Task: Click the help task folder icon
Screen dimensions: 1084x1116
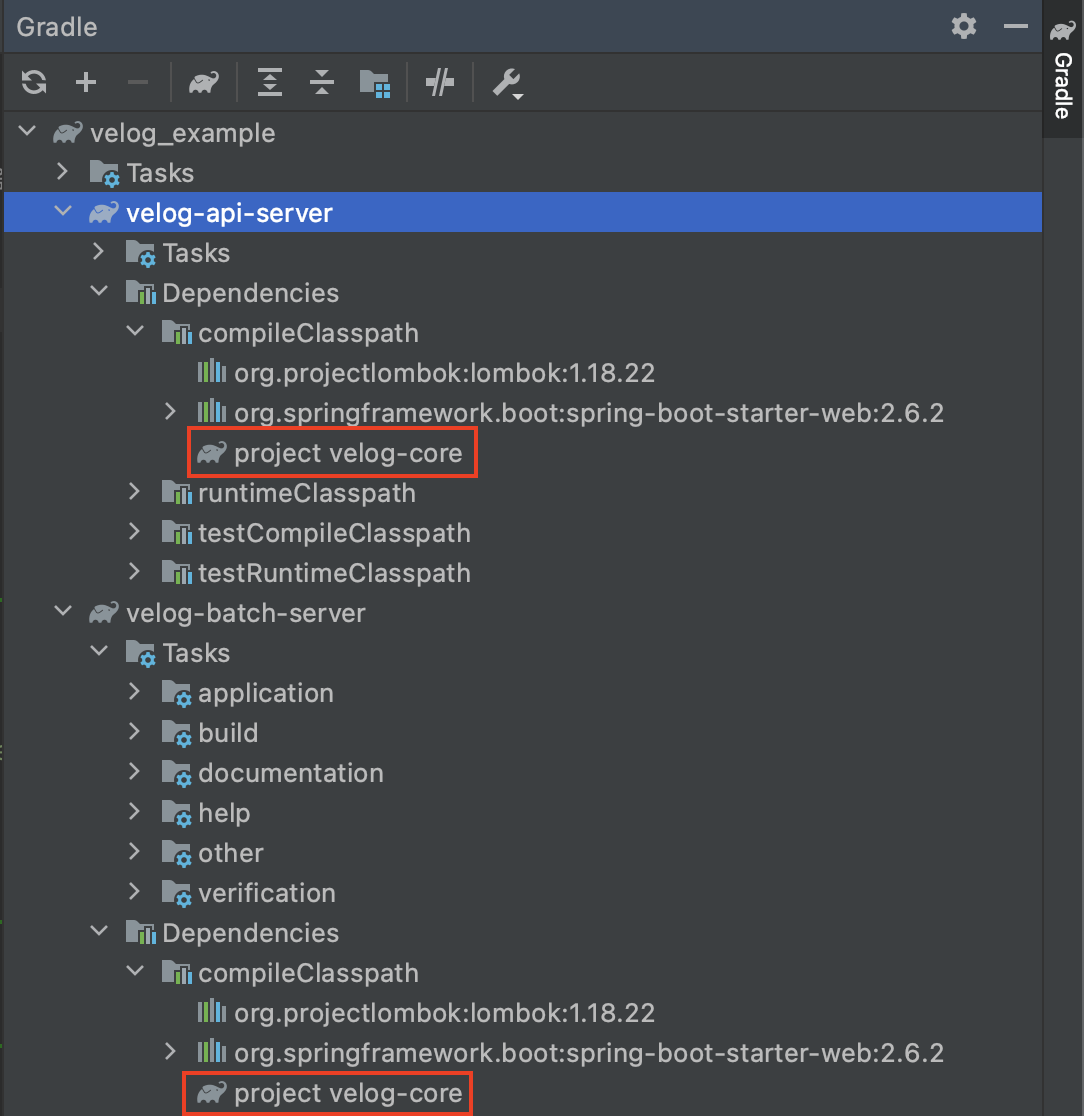Action: click(x=177, y=813)
